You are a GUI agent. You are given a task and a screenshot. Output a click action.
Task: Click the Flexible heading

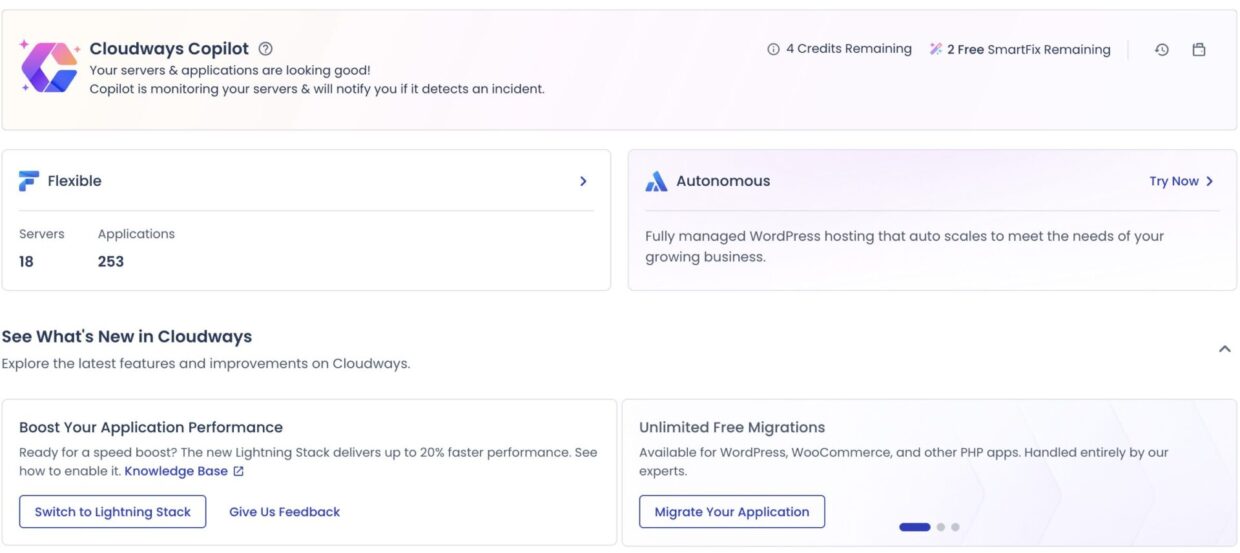(x=75, y=181)
